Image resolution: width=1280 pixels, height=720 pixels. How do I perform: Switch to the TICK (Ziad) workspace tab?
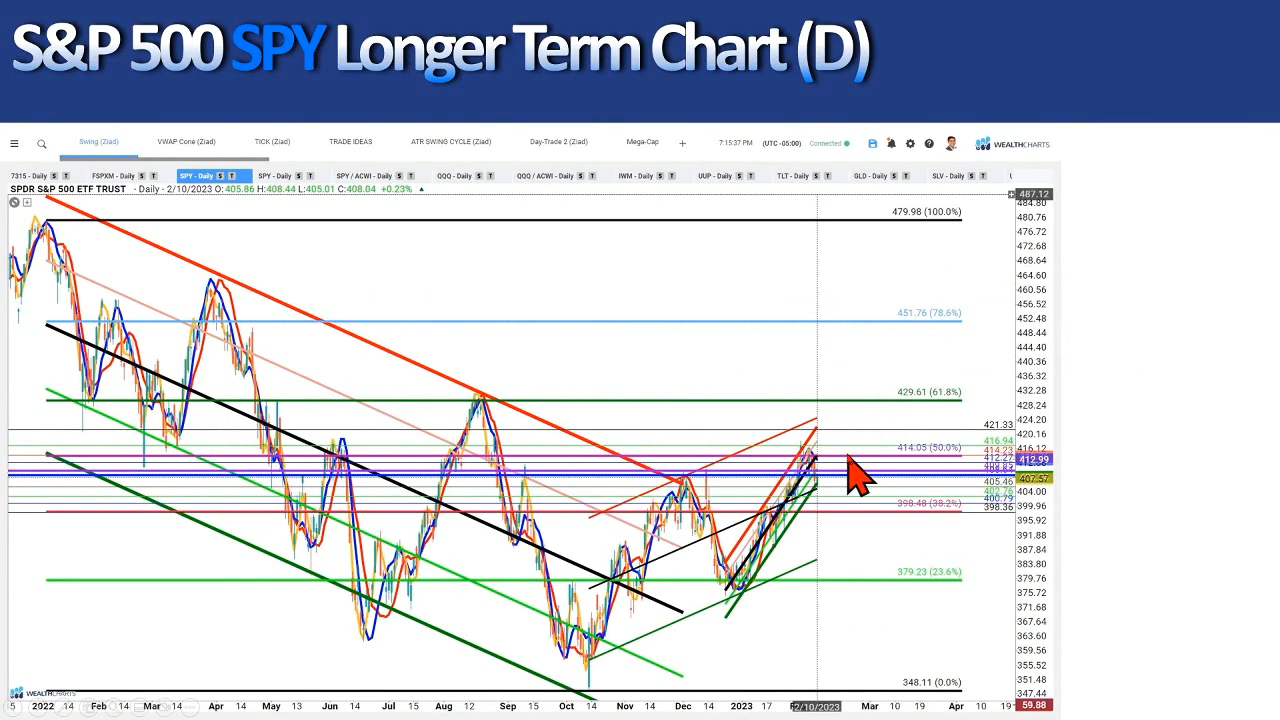(x=272, y=142)
